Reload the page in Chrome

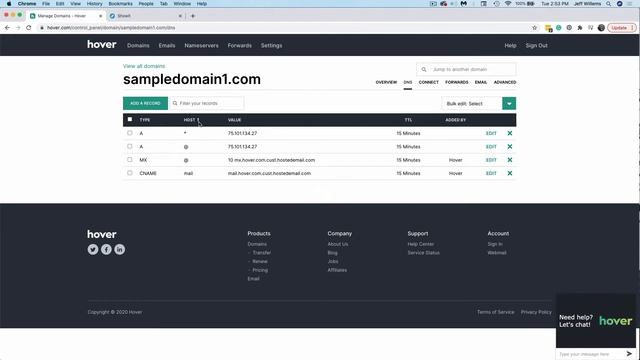(x=29, y=28)
